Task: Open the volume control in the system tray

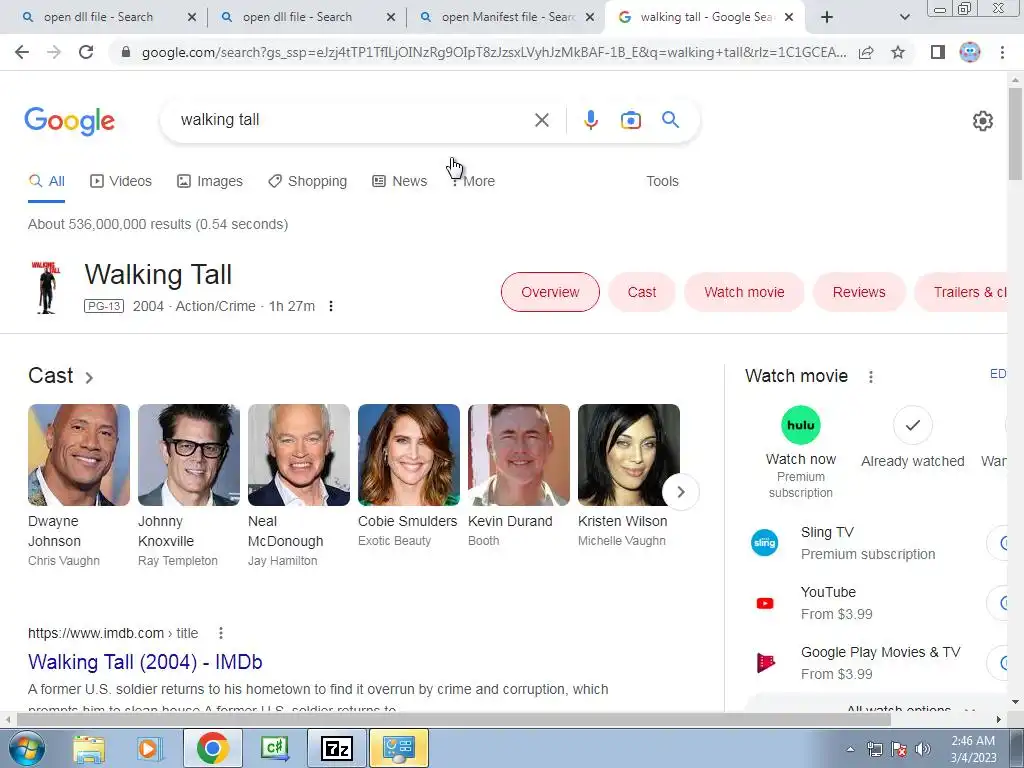Action: click(923, 749)
